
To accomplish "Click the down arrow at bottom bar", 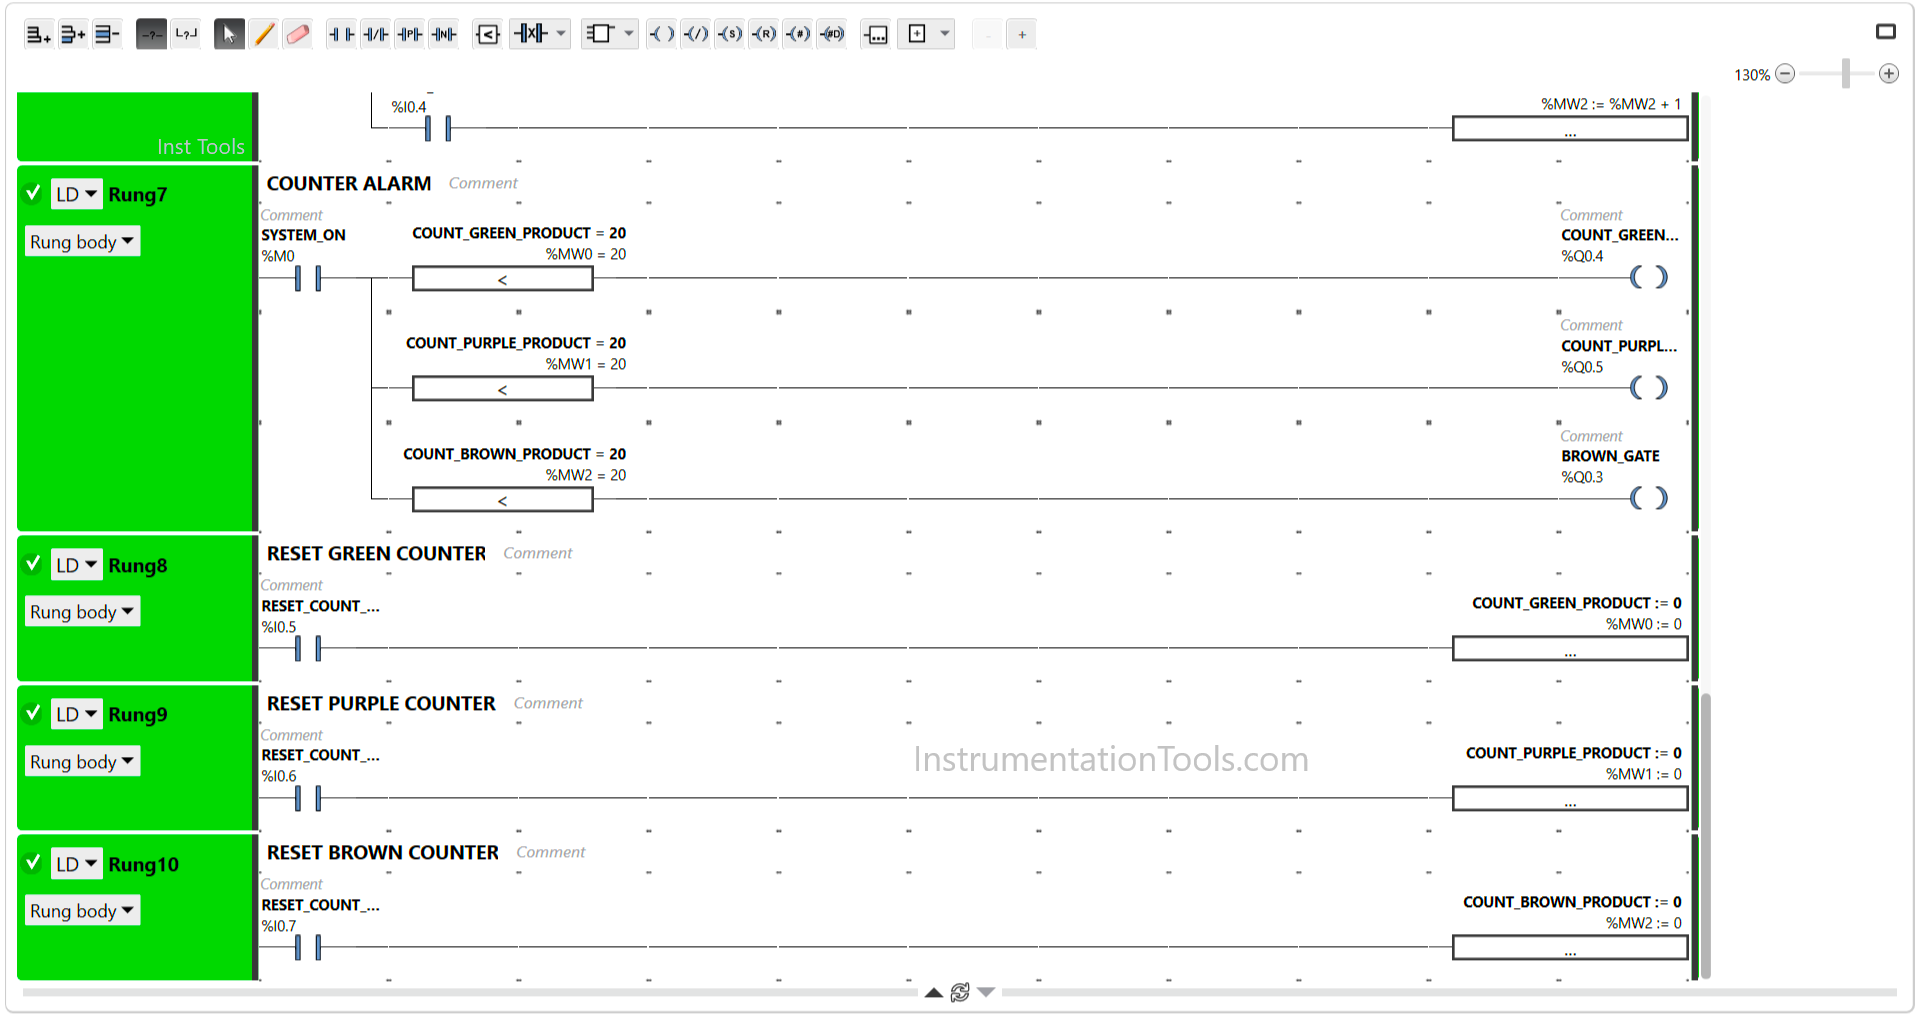I will pyautogui.click(x=986, y=992).
